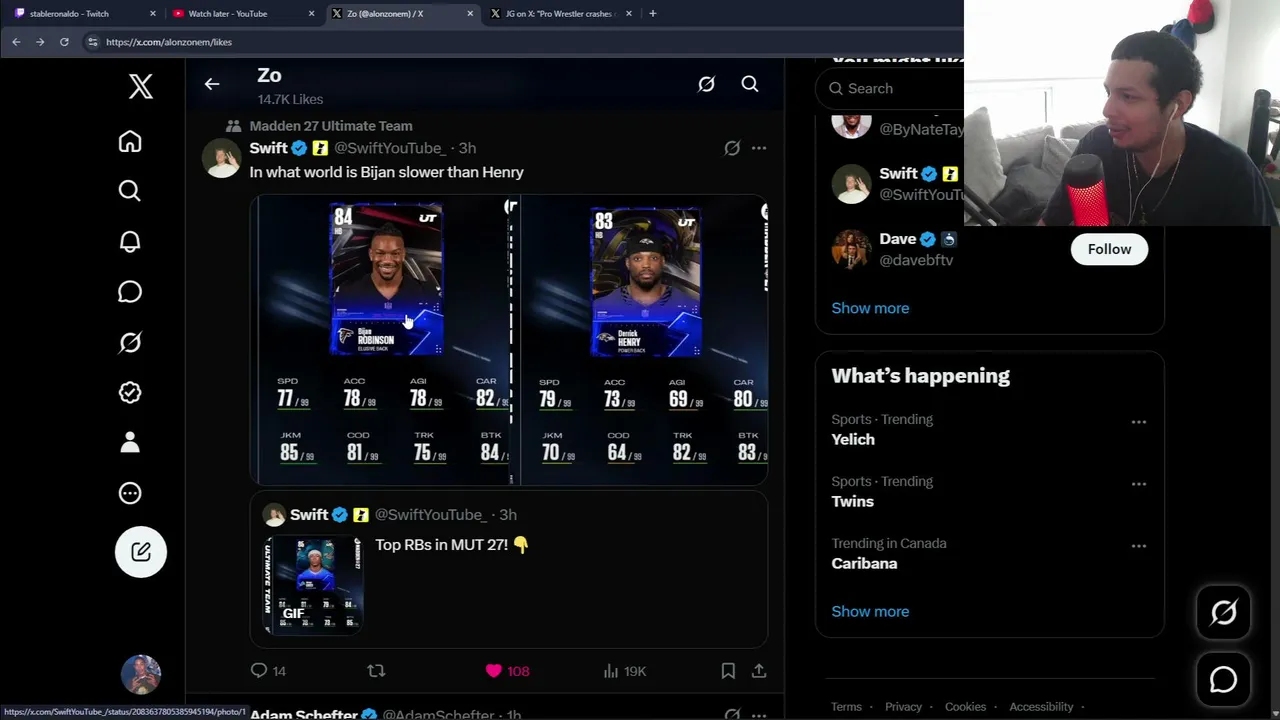Open the Twins trending topic
The width and height of the screenshot is (1280, 720).
(852, 501)
